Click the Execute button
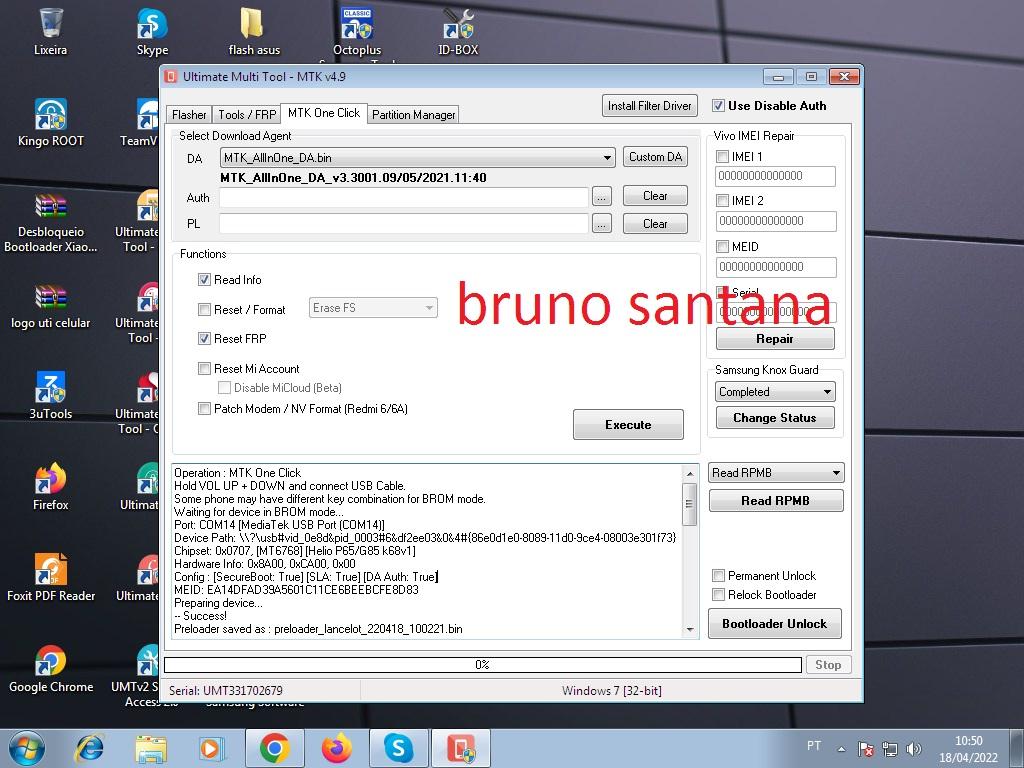 tap(628, 424)
